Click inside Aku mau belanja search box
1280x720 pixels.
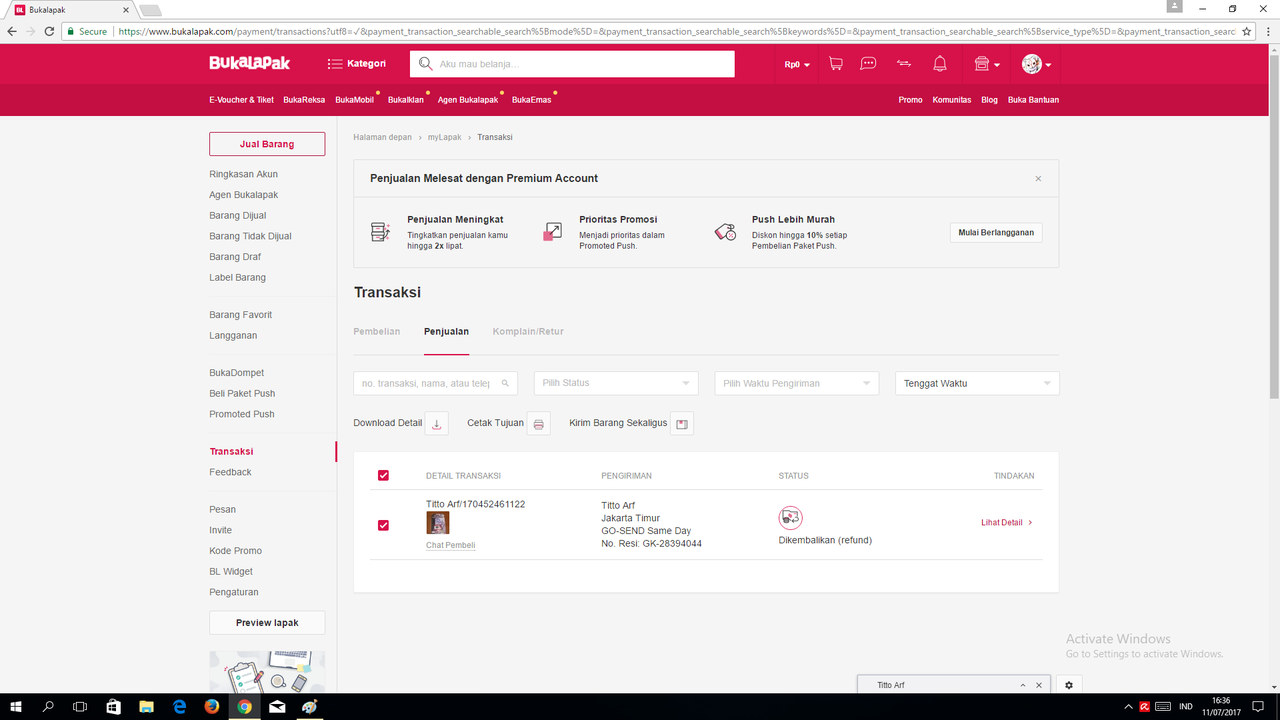(572, 64)
